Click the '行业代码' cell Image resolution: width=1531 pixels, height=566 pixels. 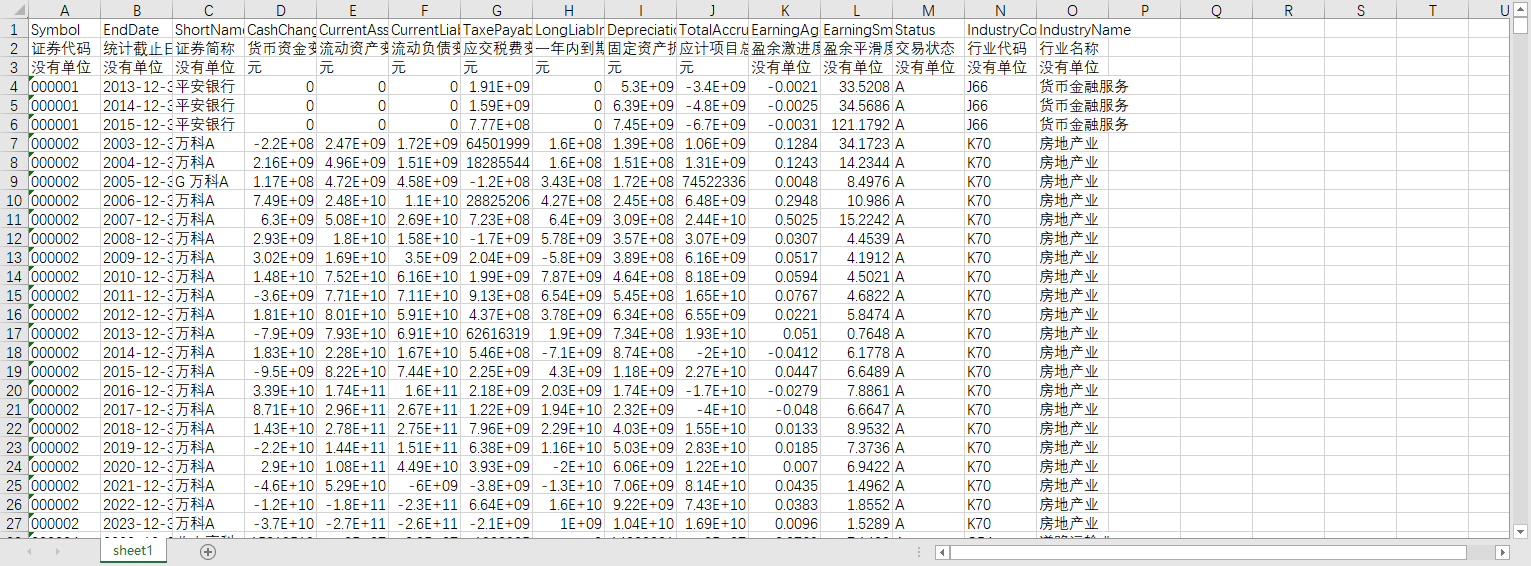pos(1000,49)
